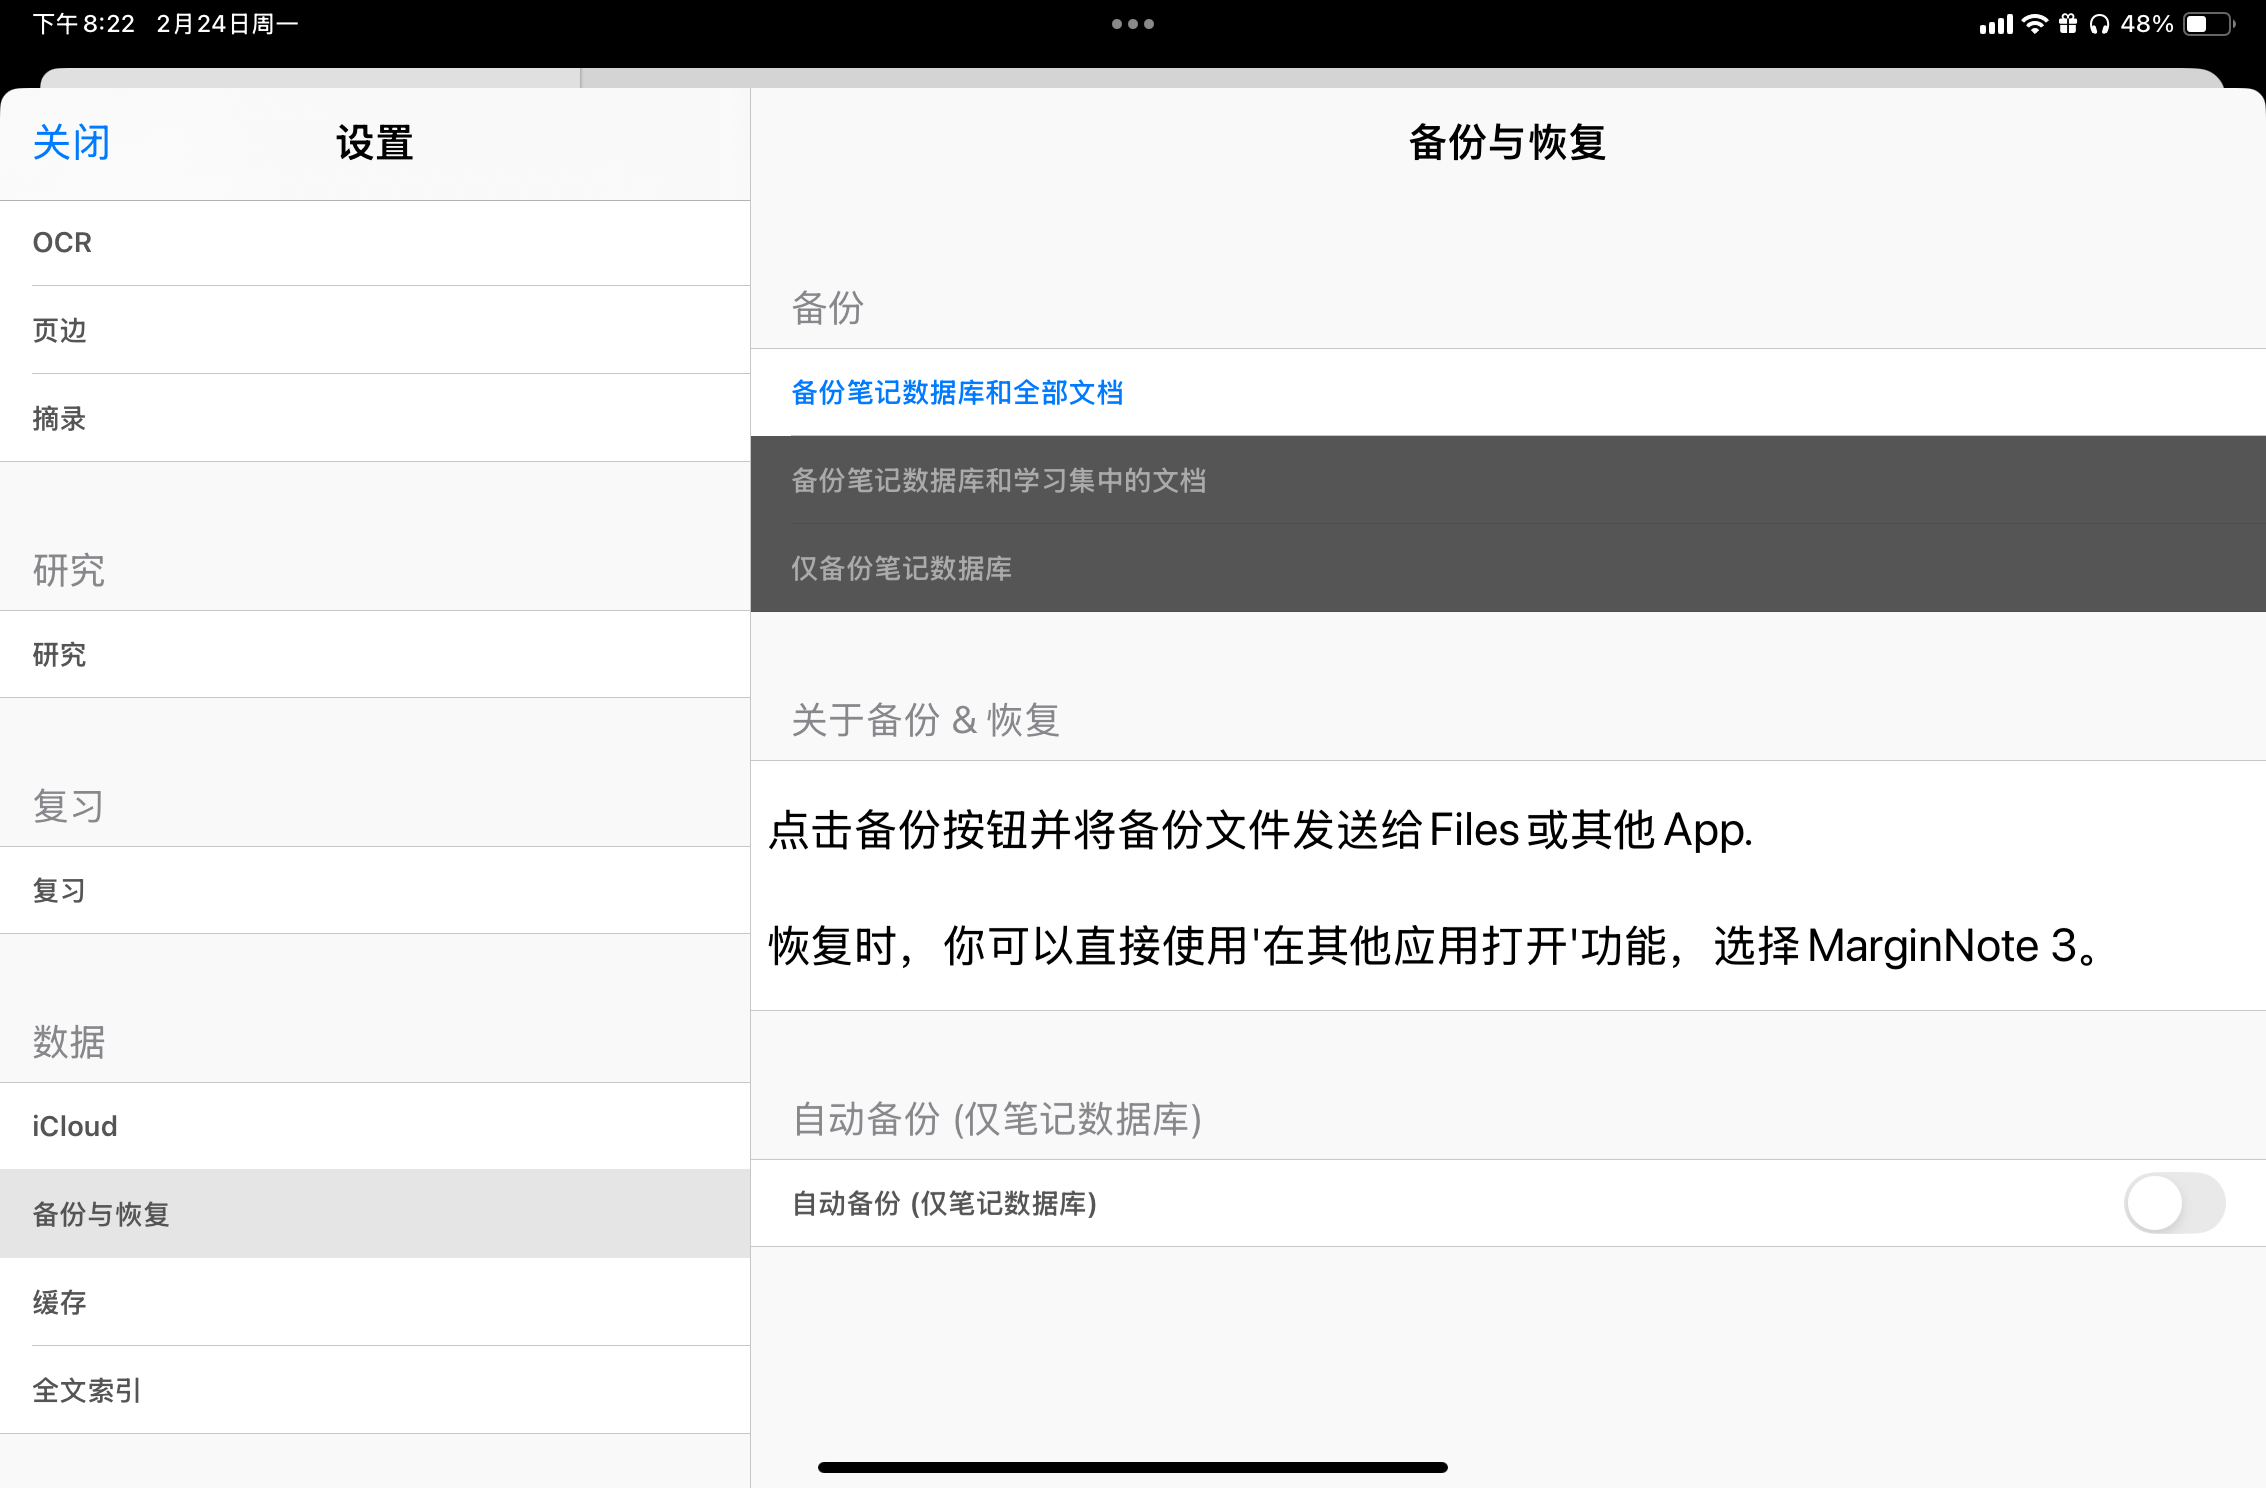Tap the 48% battery percentage text

pos(2147,24)
